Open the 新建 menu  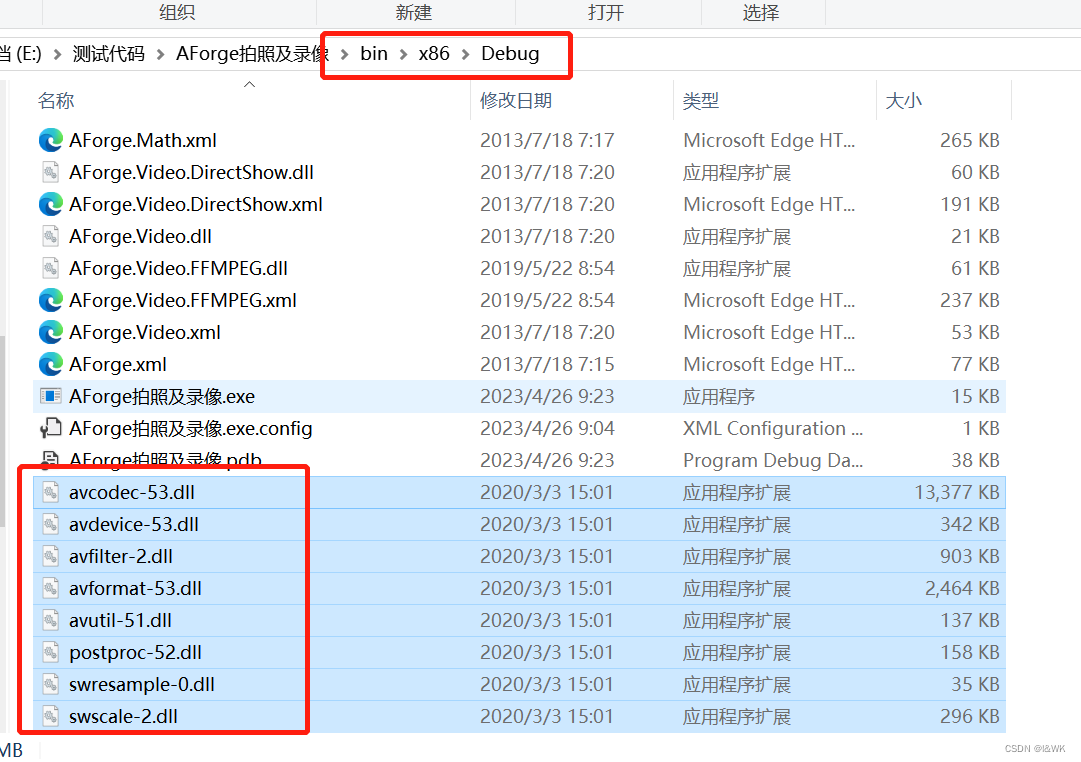point(414,12)
